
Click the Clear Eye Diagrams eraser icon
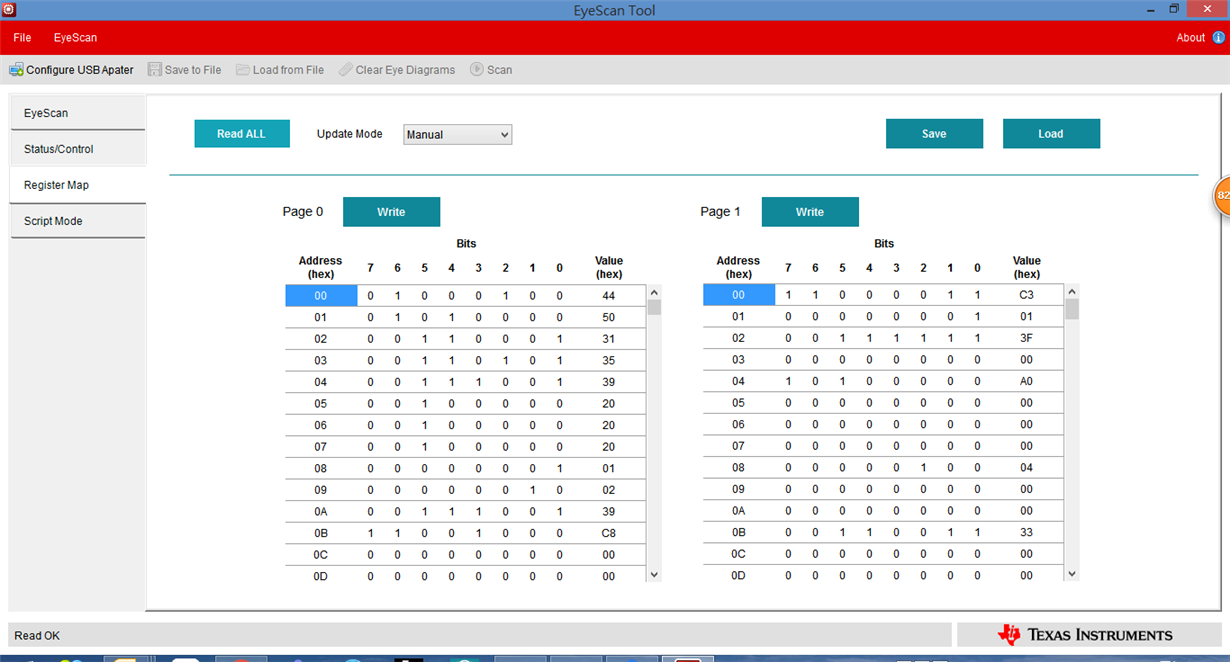click(345, 70)
